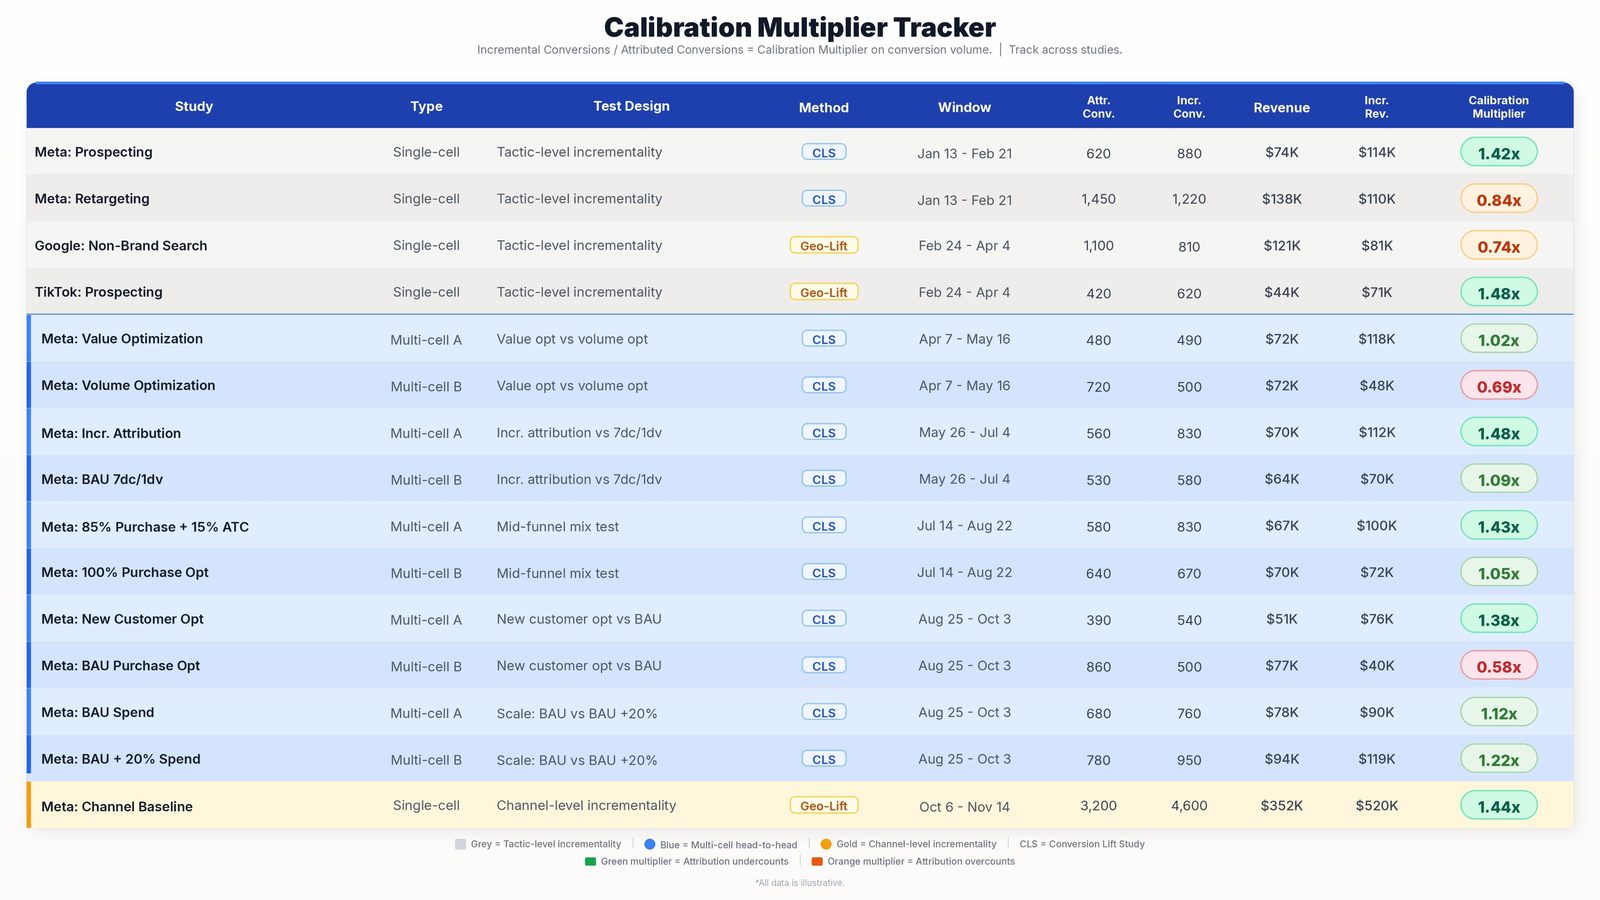Click the orange multiplier legend swatch
Screen dimensions: 1600x900
click(x=817, y=861)
